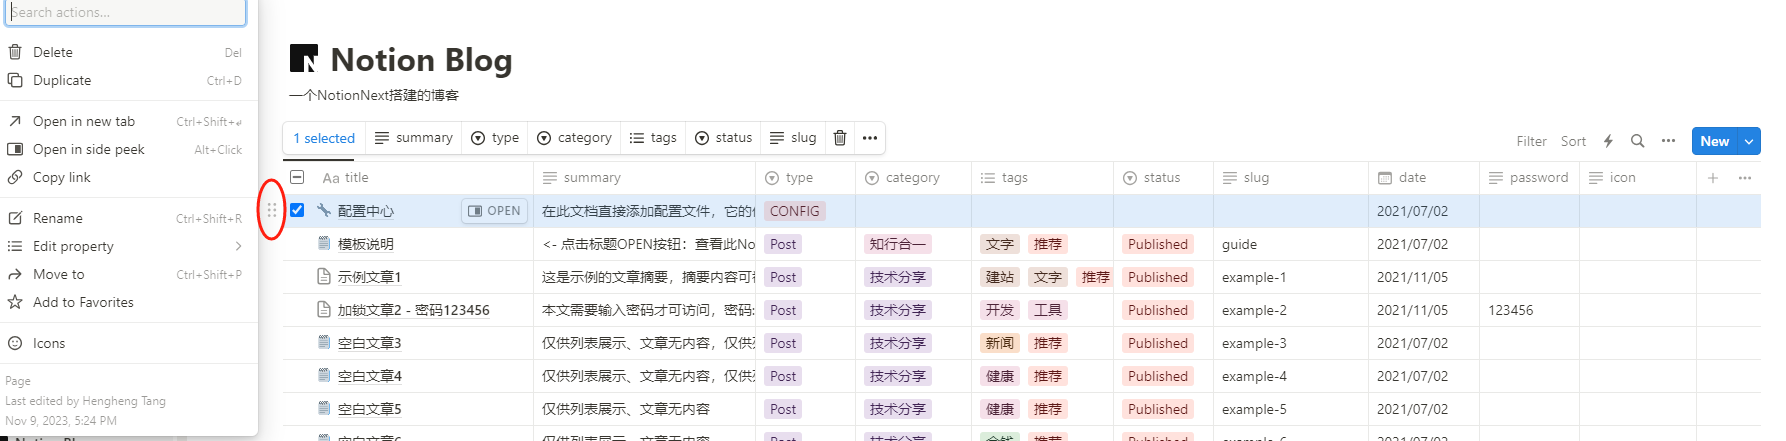This screenshot has width=1786, height=441.
Task: Open the database three-dot options menu
Action: pyautogui.click(x=1668, y=141)
